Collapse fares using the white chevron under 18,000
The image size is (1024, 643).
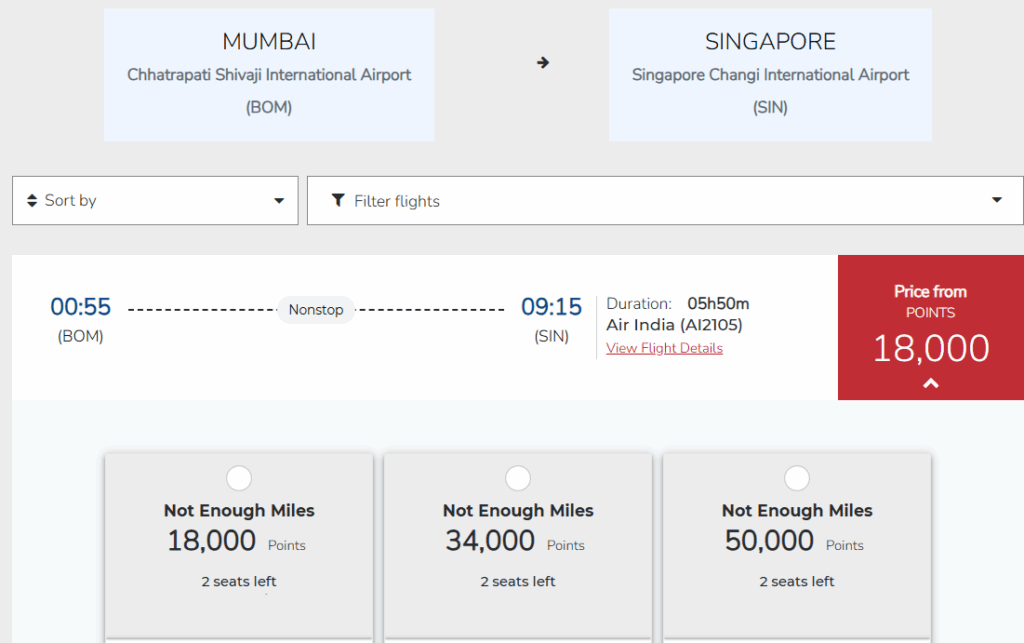tap(930, 383)
